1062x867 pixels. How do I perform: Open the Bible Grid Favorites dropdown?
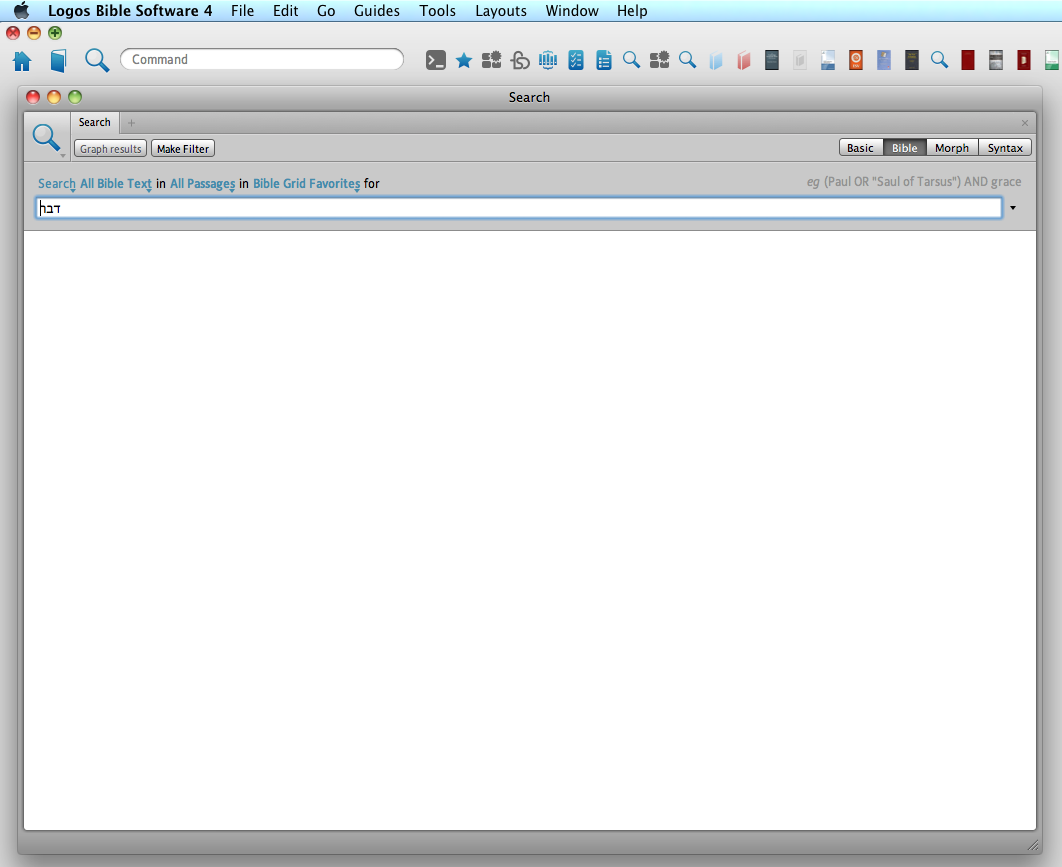tap(307, 184)
